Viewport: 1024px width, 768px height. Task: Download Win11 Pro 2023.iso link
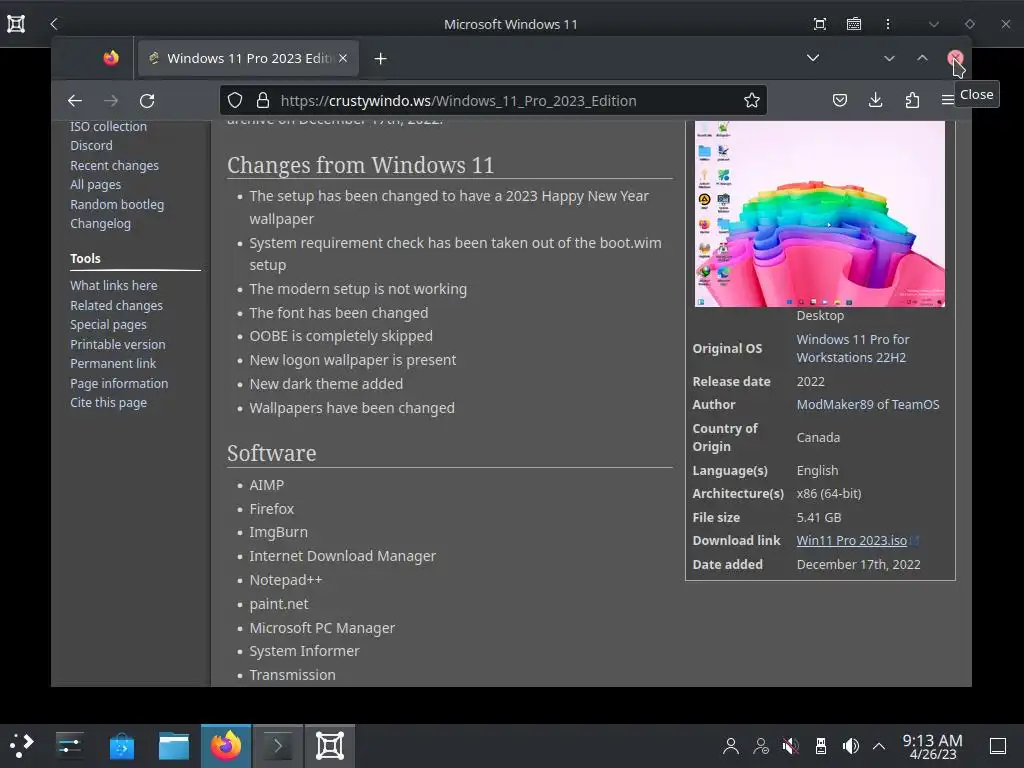(852, 540)
